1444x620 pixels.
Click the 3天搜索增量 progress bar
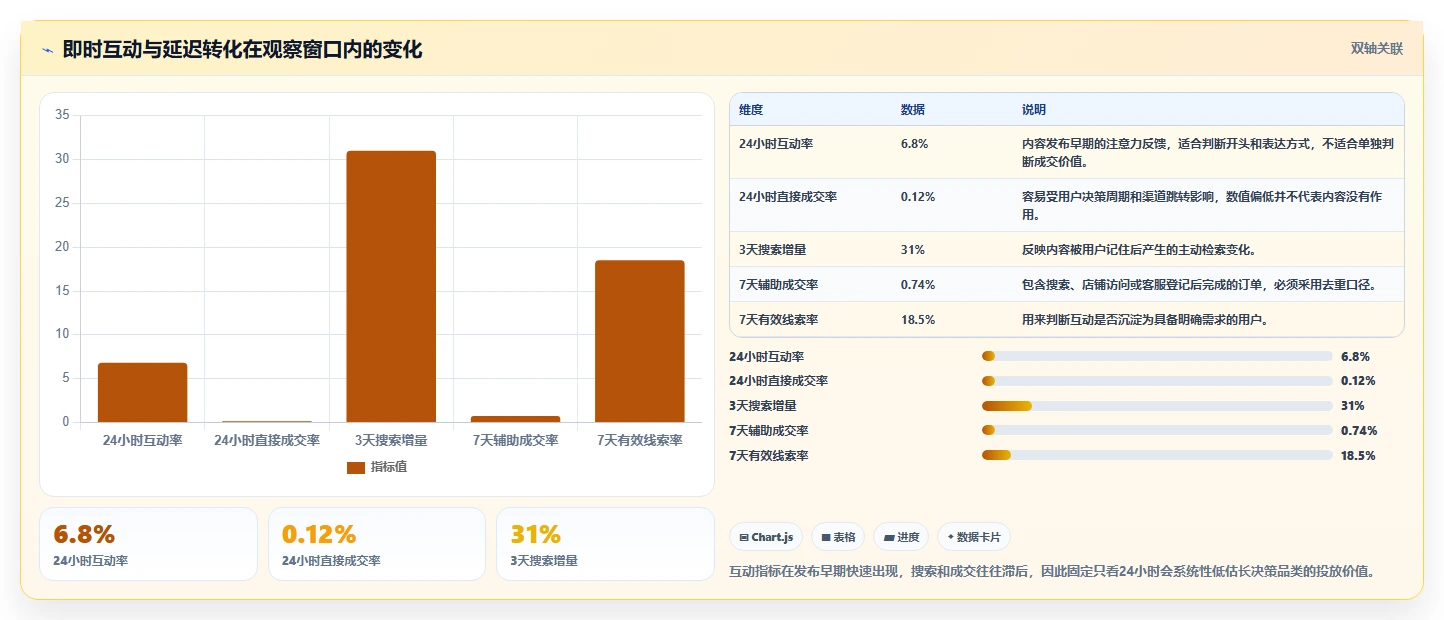coord(1157,406)
